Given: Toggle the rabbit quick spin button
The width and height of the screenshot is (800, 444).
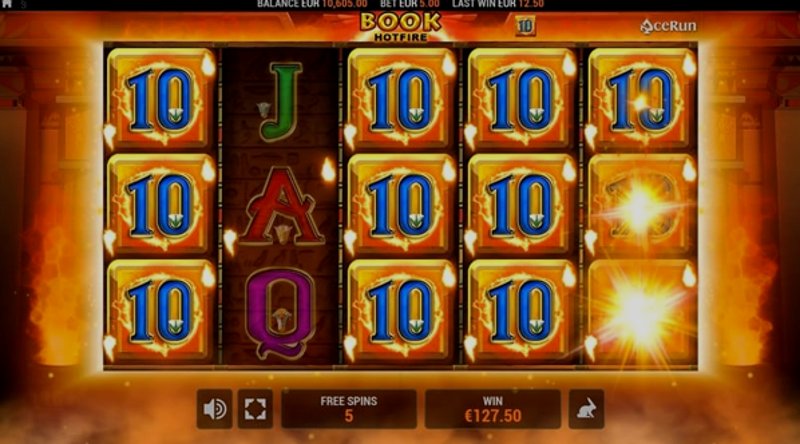Looking at the screenshot, I should click(x=586, y=409).
